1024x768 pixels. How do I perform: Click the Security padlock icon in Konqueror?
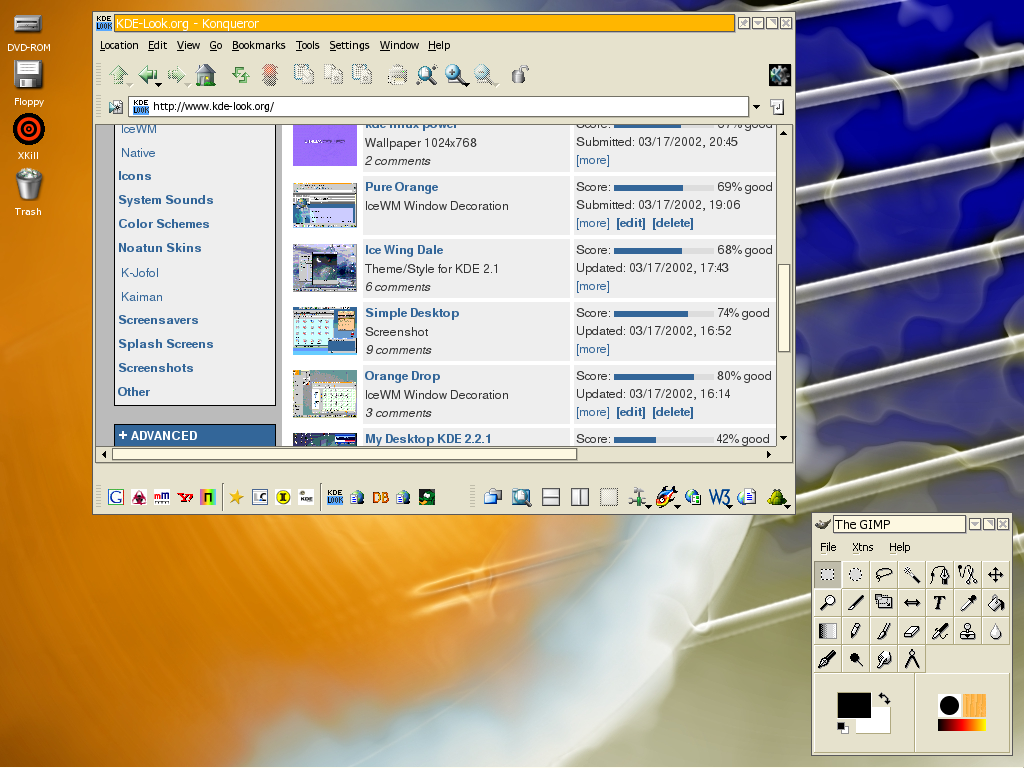(519, 74)
